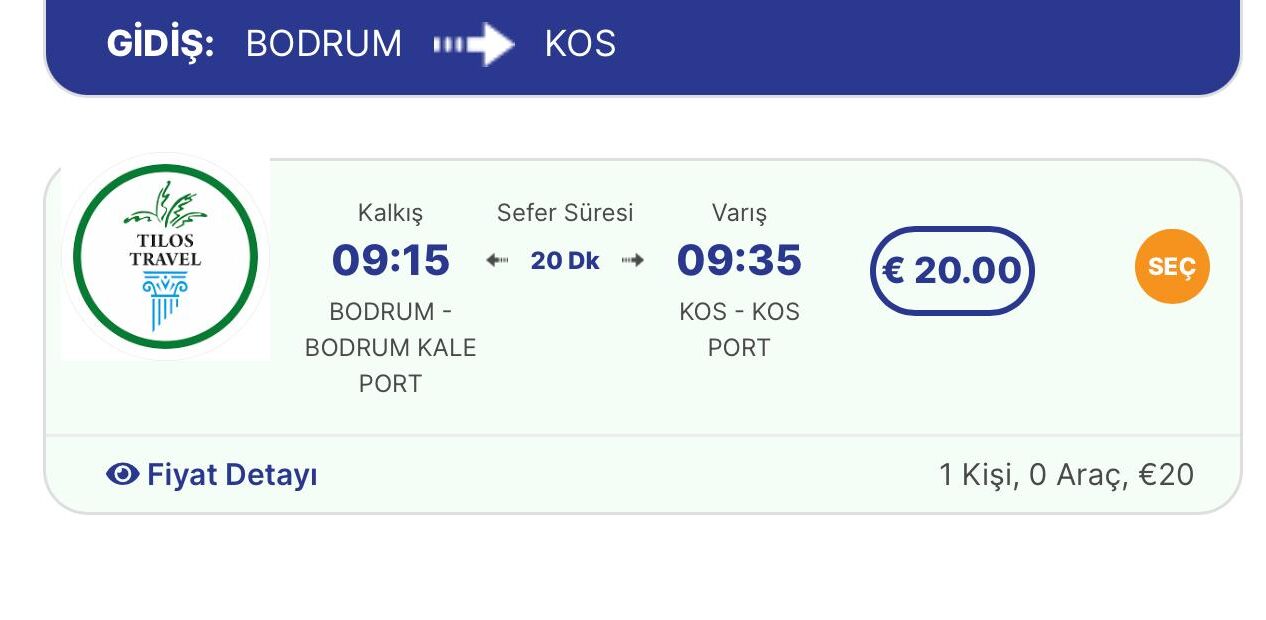Click the KOS - KOS PORT arrival text

[739, 330]
